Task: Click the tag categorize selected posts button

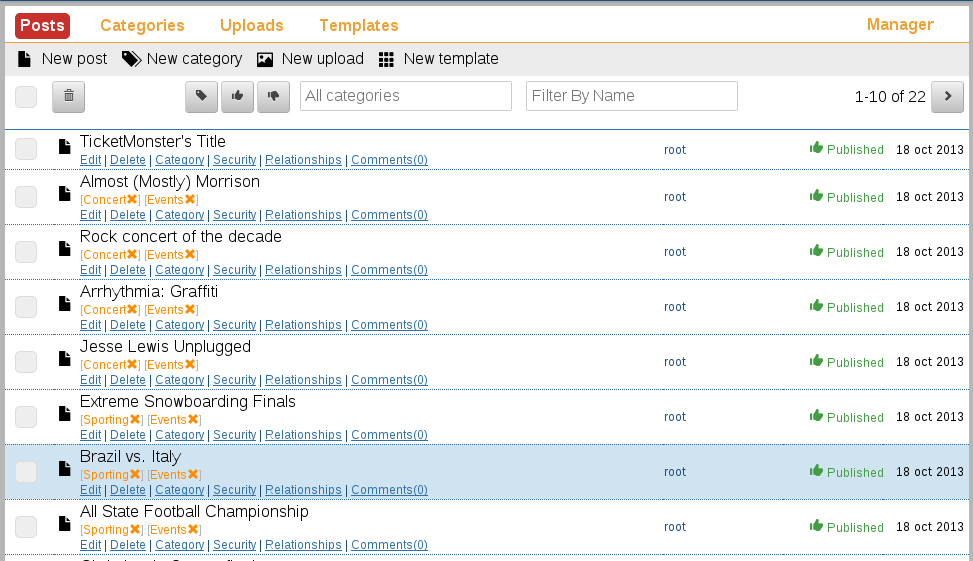Action: (x=201, y=97)
